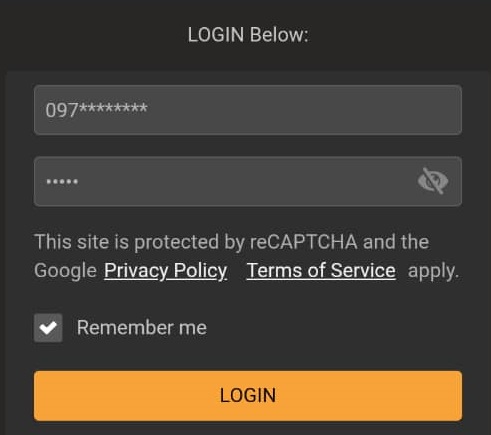The image size is (491, 435).
Task: Click the word apply after Terms of Service
Action: (433, 271)
